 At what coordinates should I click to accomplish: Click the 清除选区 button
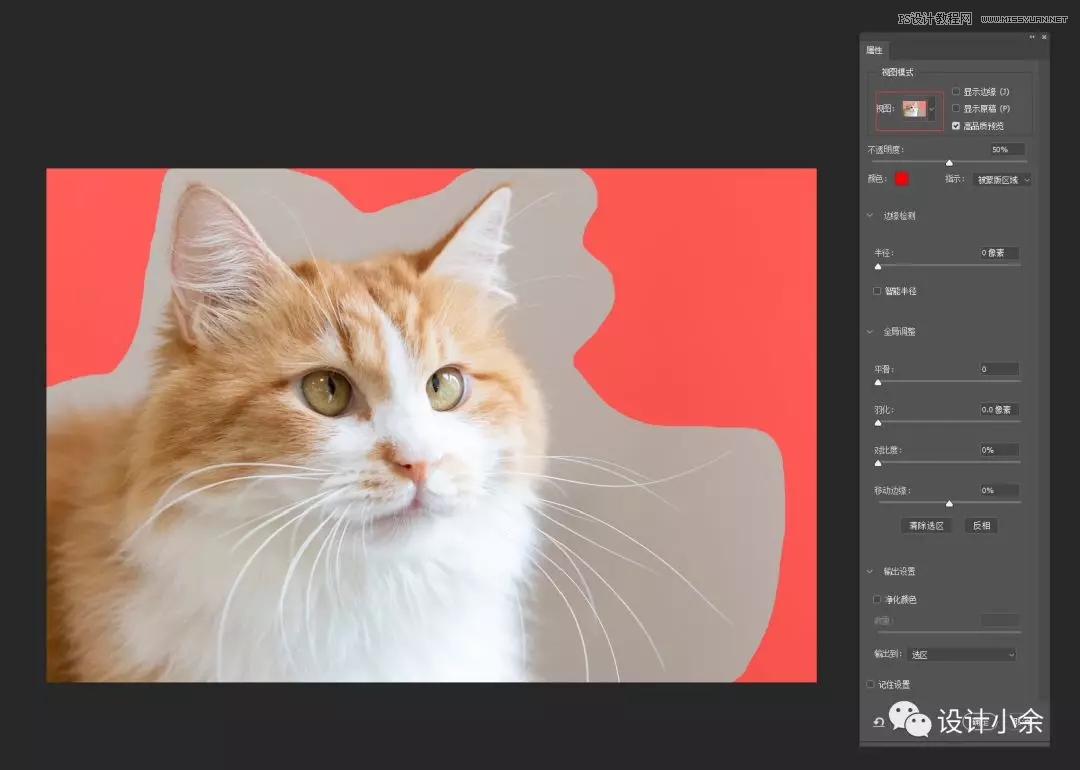926,526
